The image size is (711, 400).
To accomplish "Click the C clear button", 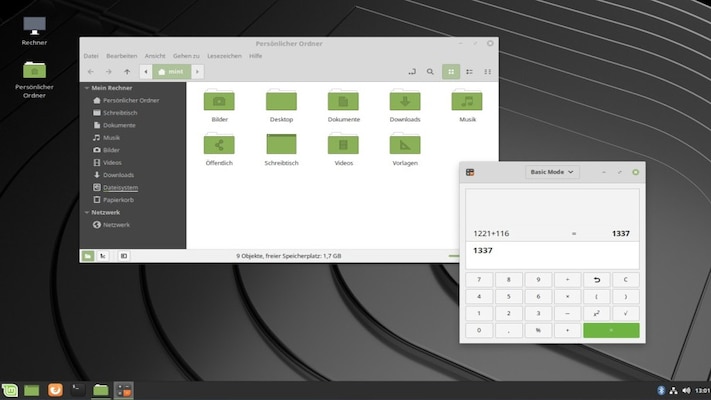I will click(x=625, y=280).
